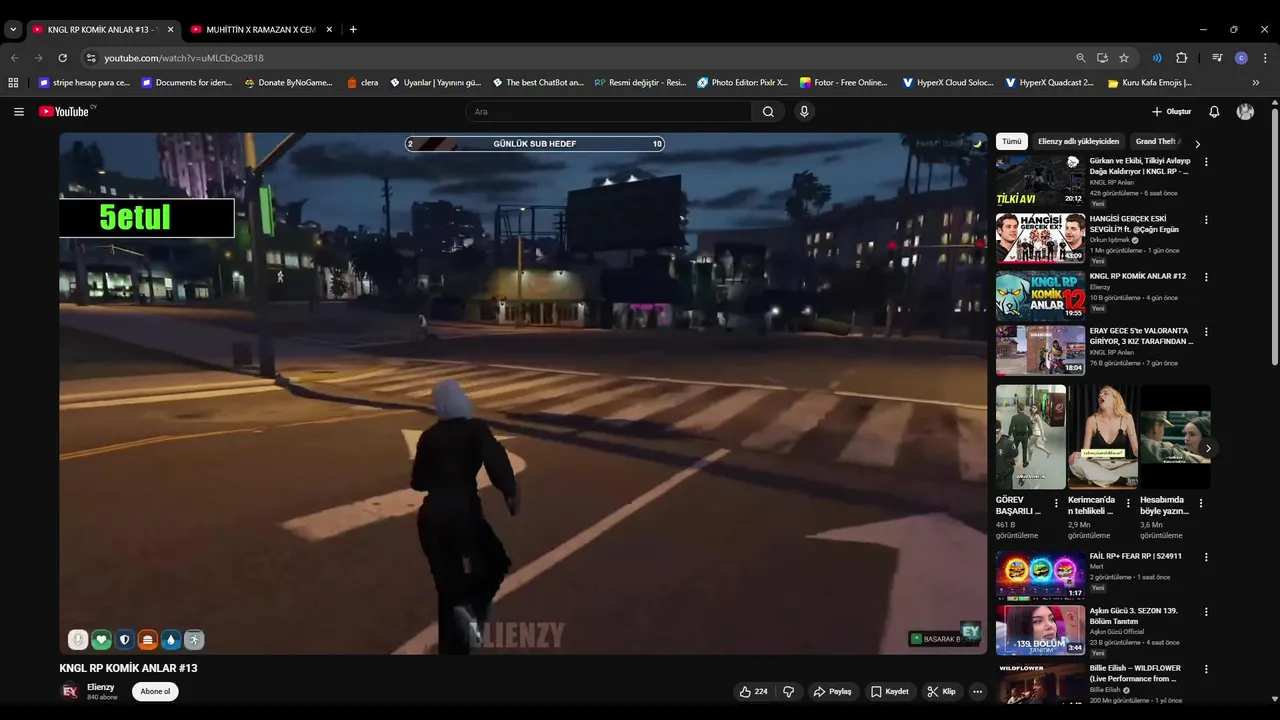Screen dimensions: 1280x720
Task: Open the Extensions puzzle icon
Action: point(1181,58)
